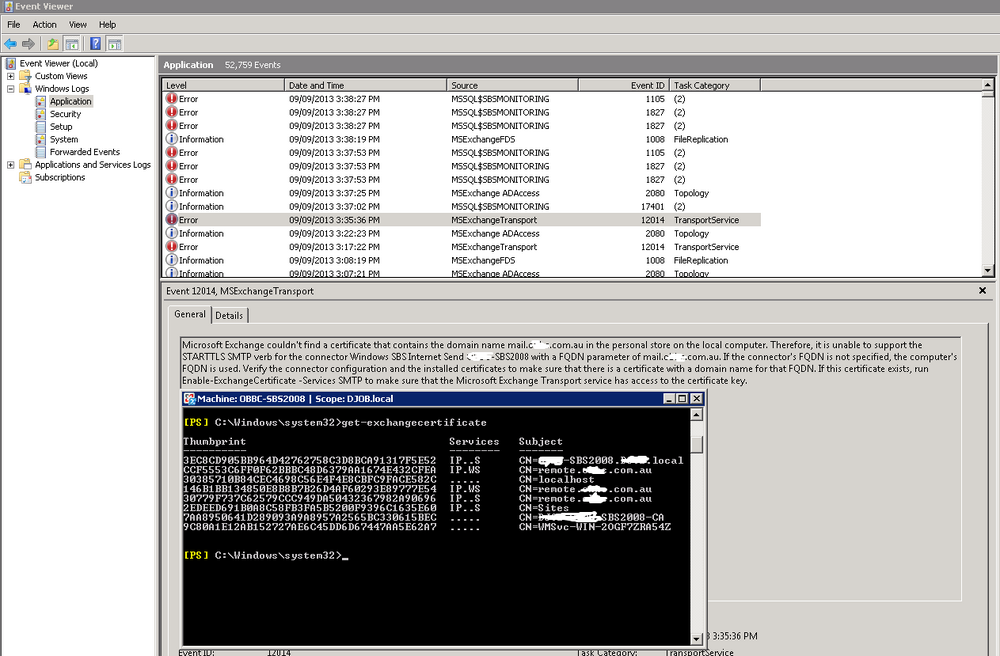
Task: Open the Action menu
Action: (x=45, y=25)
